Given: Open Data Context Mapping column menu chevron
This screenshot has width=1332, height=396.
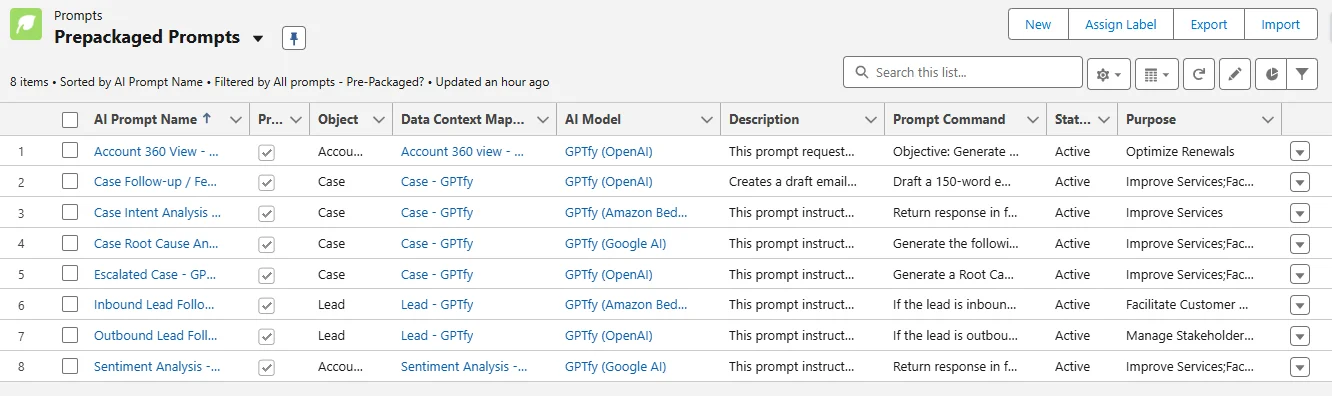Looking at the screenshot, I should pos(542,120).
